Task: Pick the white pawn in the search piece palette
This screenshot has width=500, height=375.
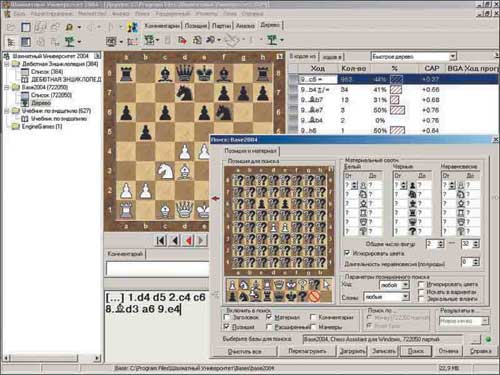Action: (233, 285)
